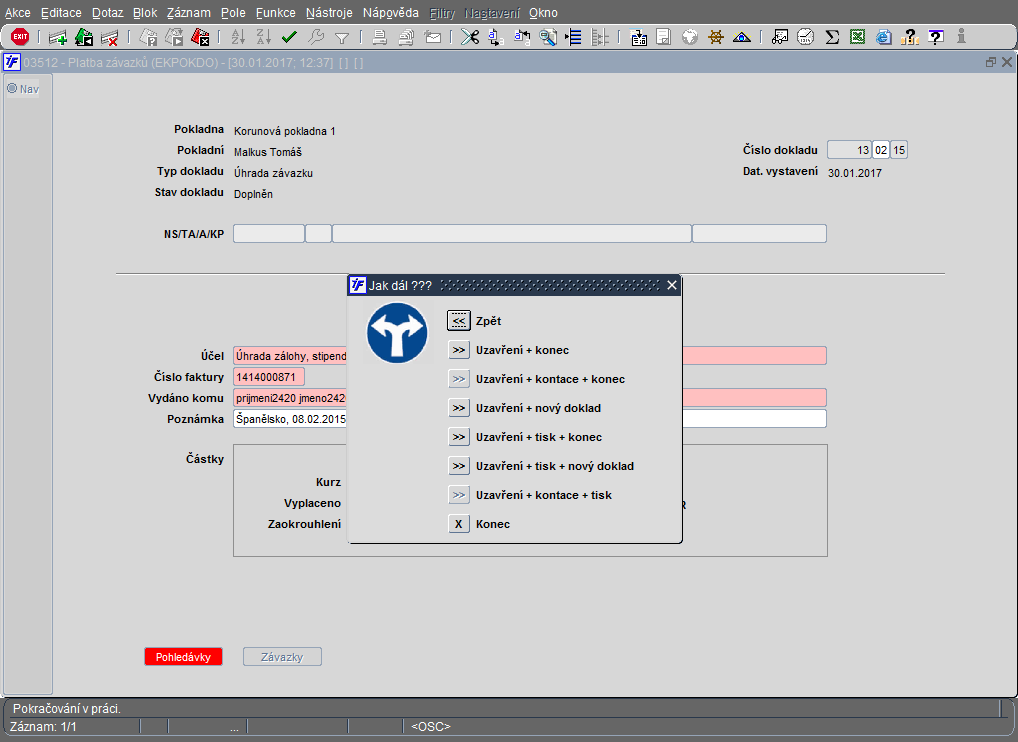
Task: Click the '<OSC>' status bar indicator
Action: 430,726
